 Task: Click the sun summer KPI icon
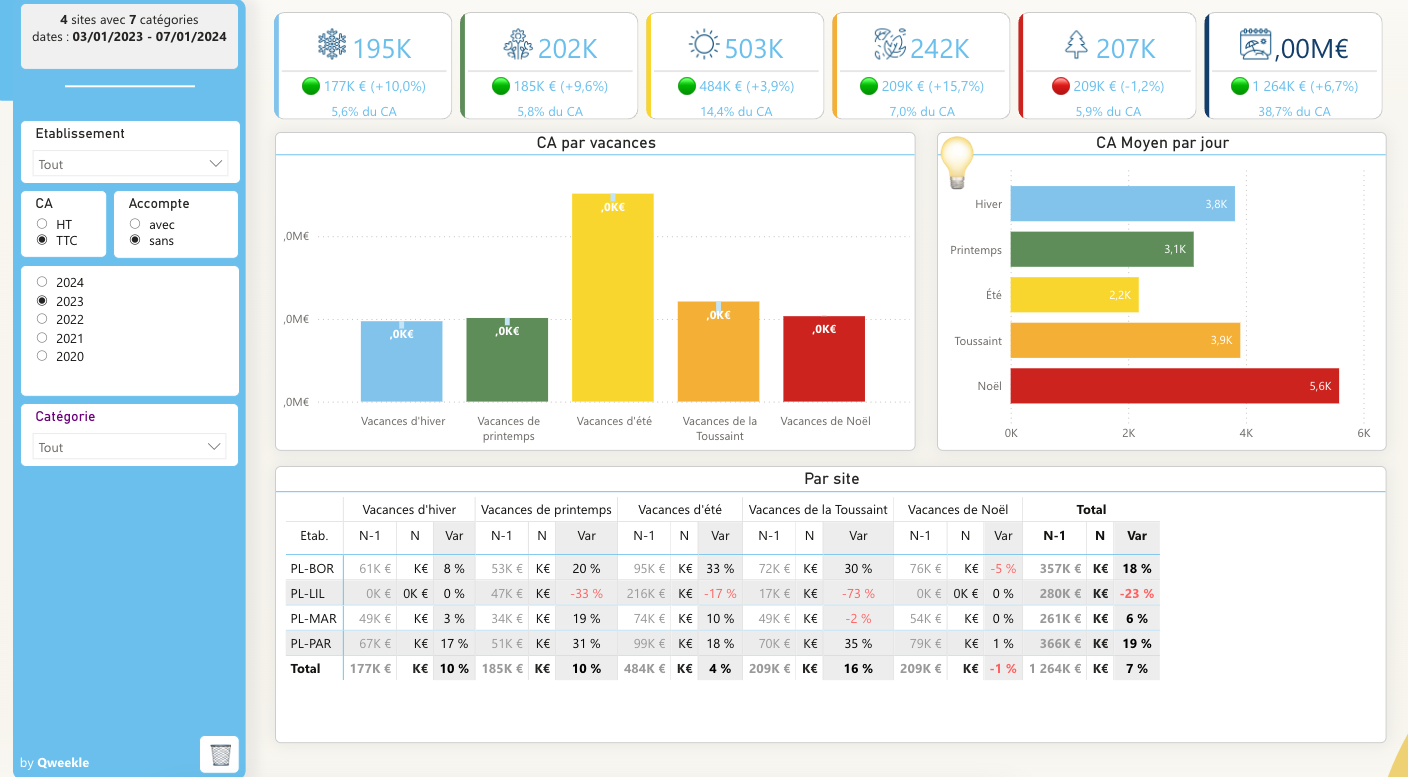pos(704,45)
